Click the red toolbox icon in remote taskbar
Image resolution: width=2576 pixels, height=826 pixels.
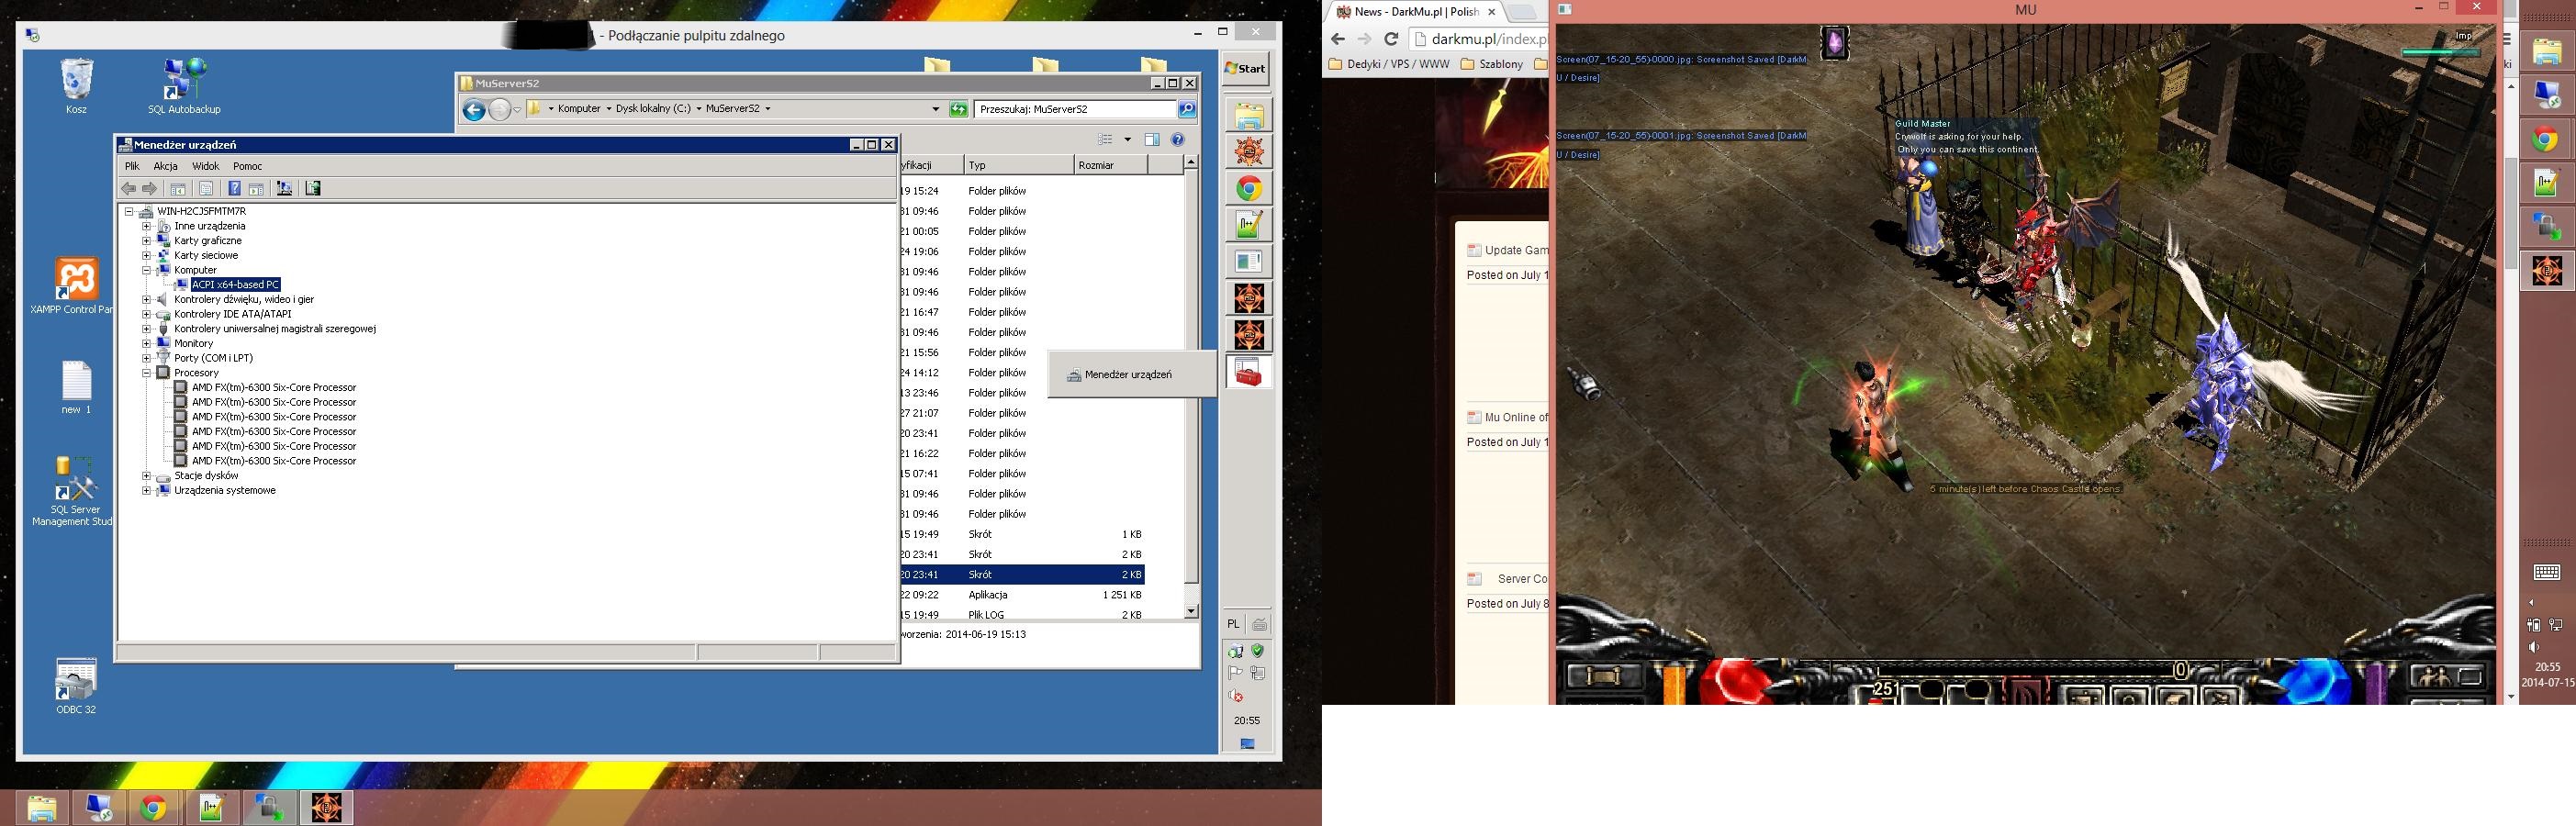point(1248,373)
